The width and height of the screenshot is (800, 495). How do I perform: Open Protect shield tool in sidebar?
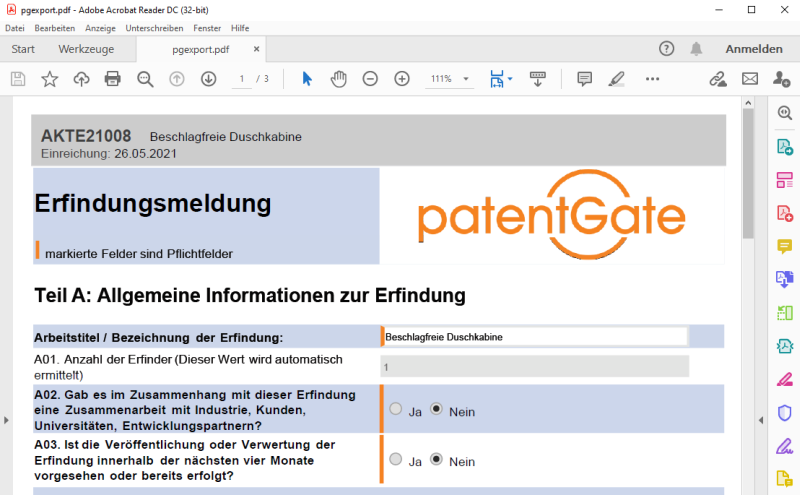click(785, 412)
